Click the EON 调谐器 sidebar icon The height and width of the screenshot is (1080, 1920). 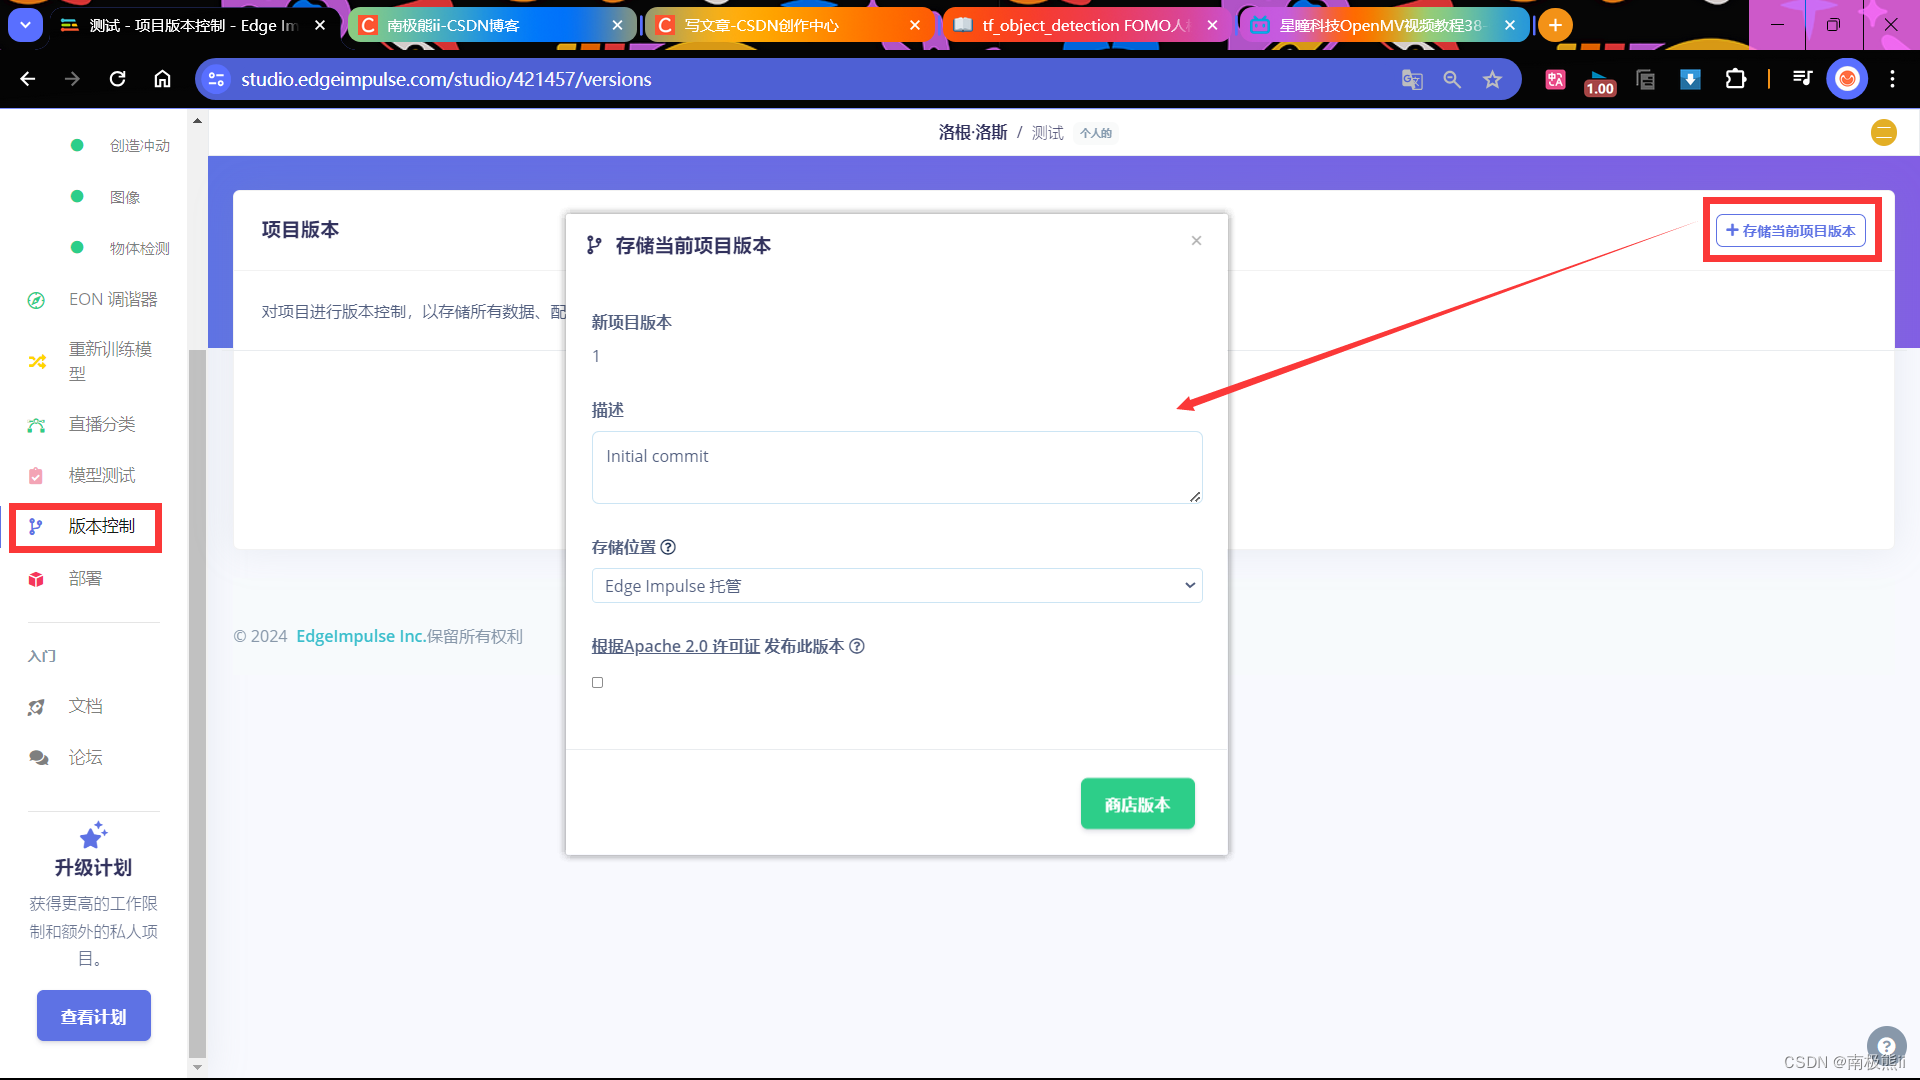(36, 300)
